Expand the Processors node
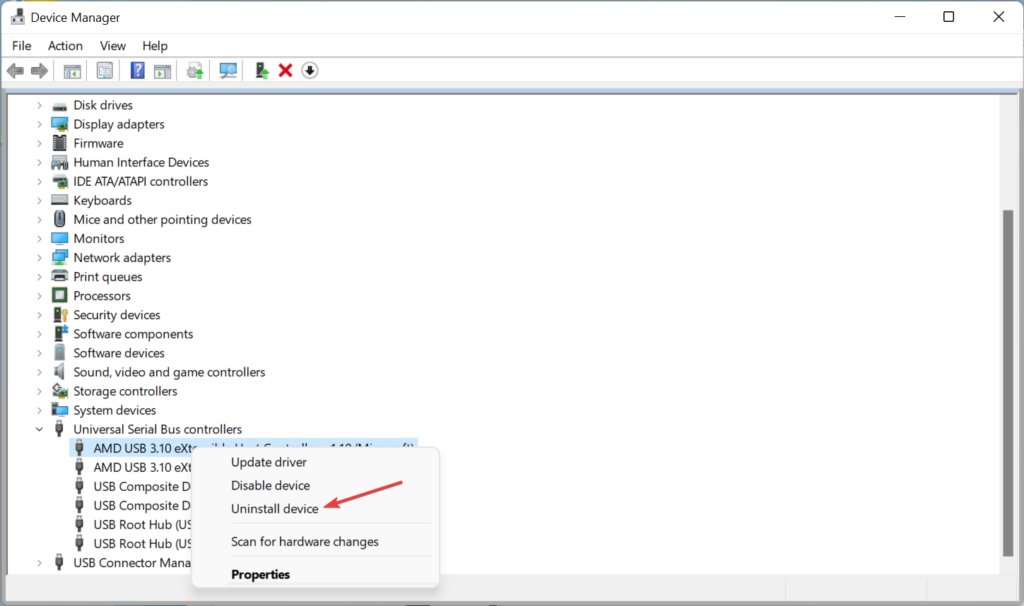Viewport: 1024px width, 606px height. [x=39, y=296]
